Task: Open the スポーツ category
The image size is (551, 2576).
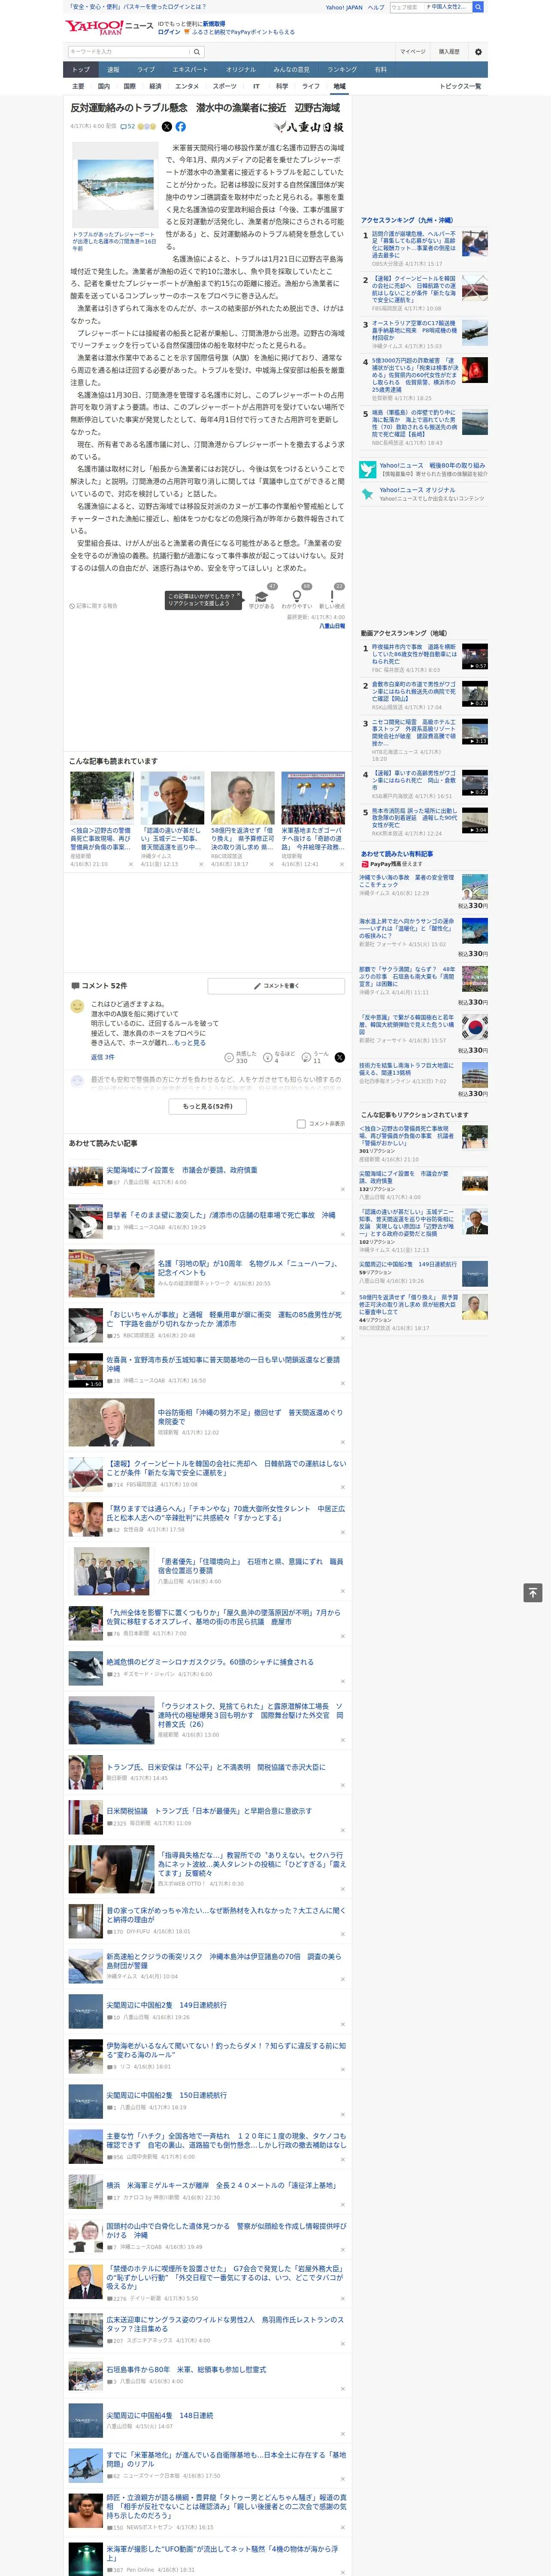Action: 225,86
